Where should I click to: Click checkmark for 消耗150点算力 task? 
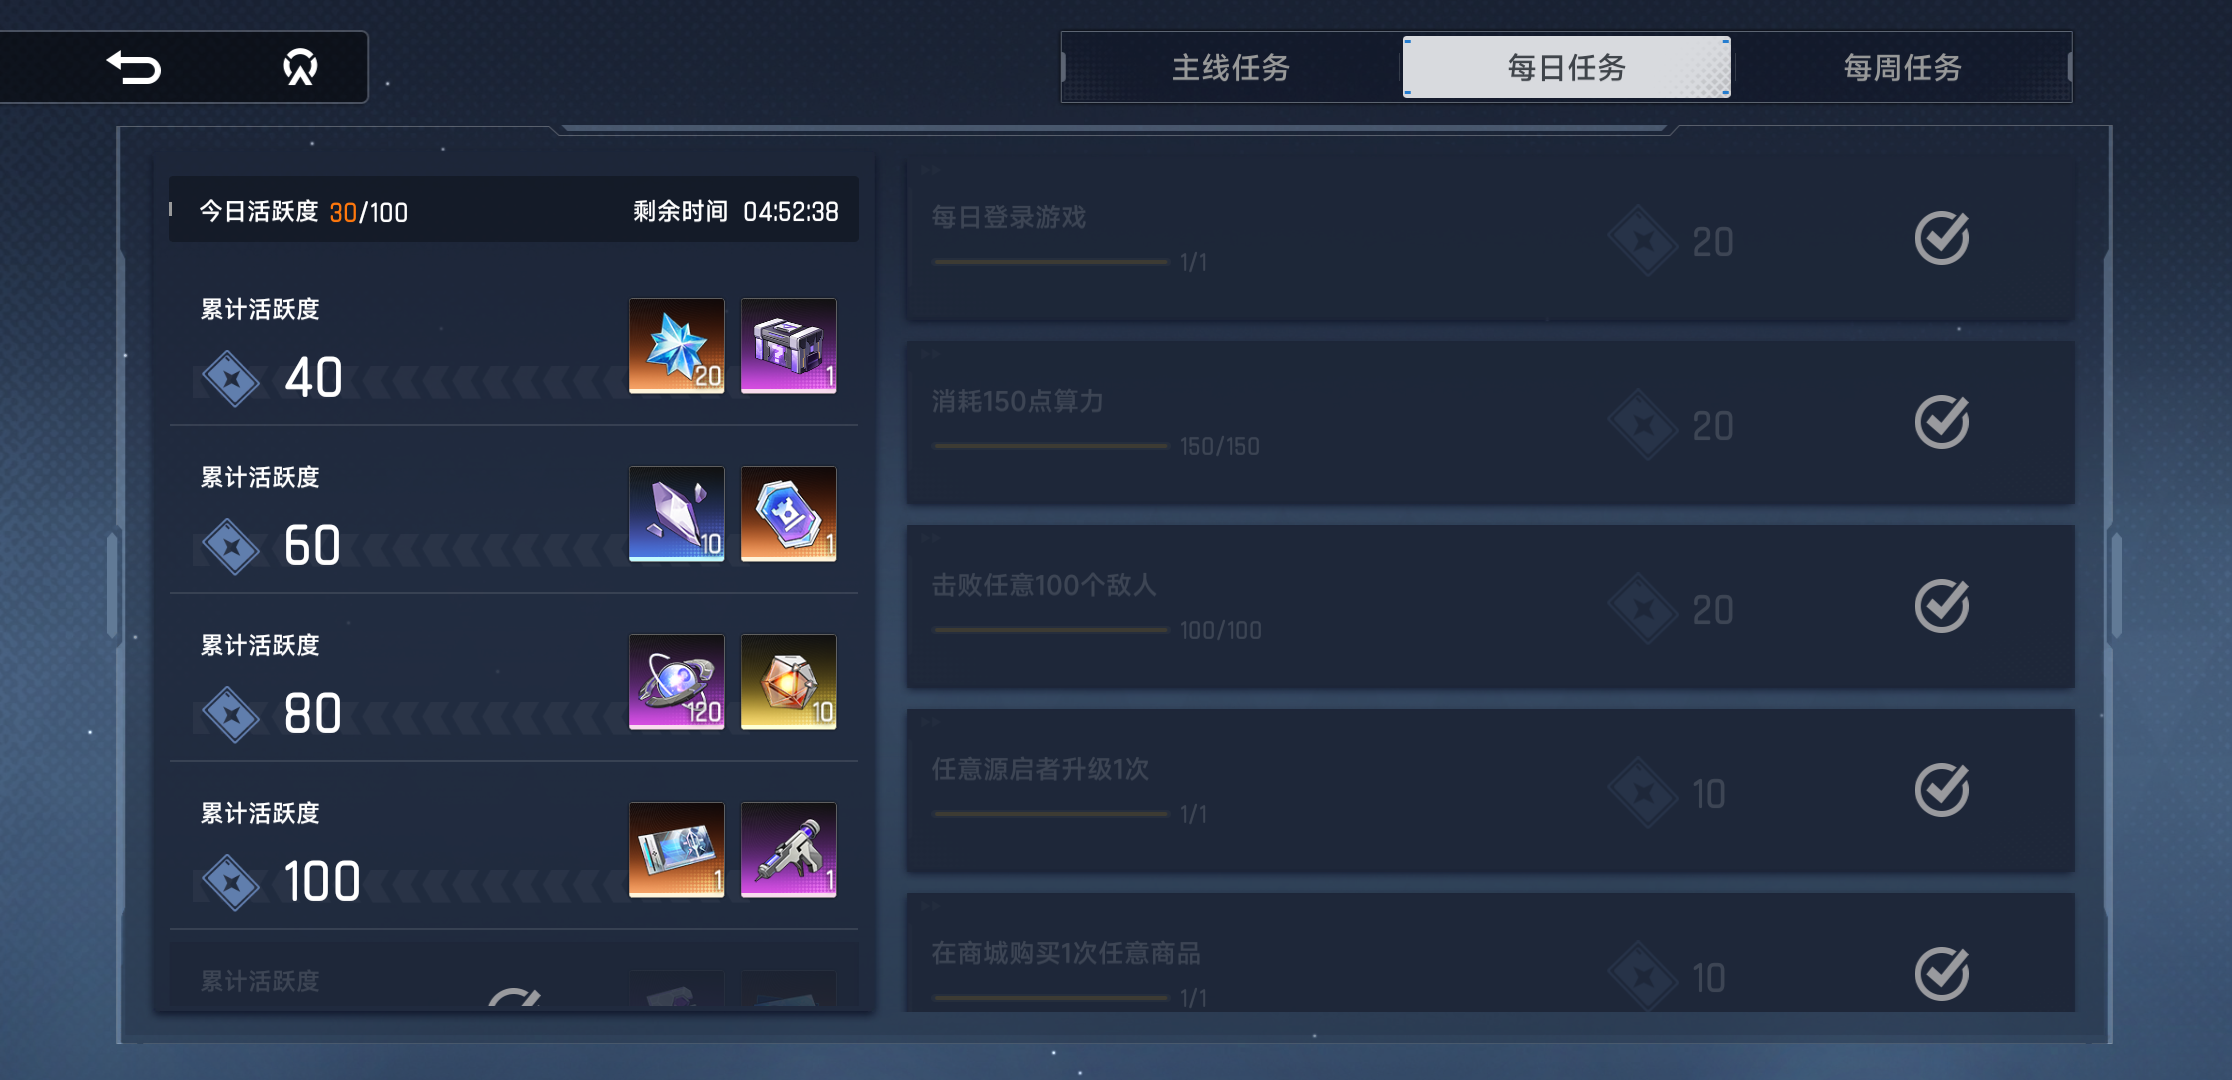point(1942,422)
